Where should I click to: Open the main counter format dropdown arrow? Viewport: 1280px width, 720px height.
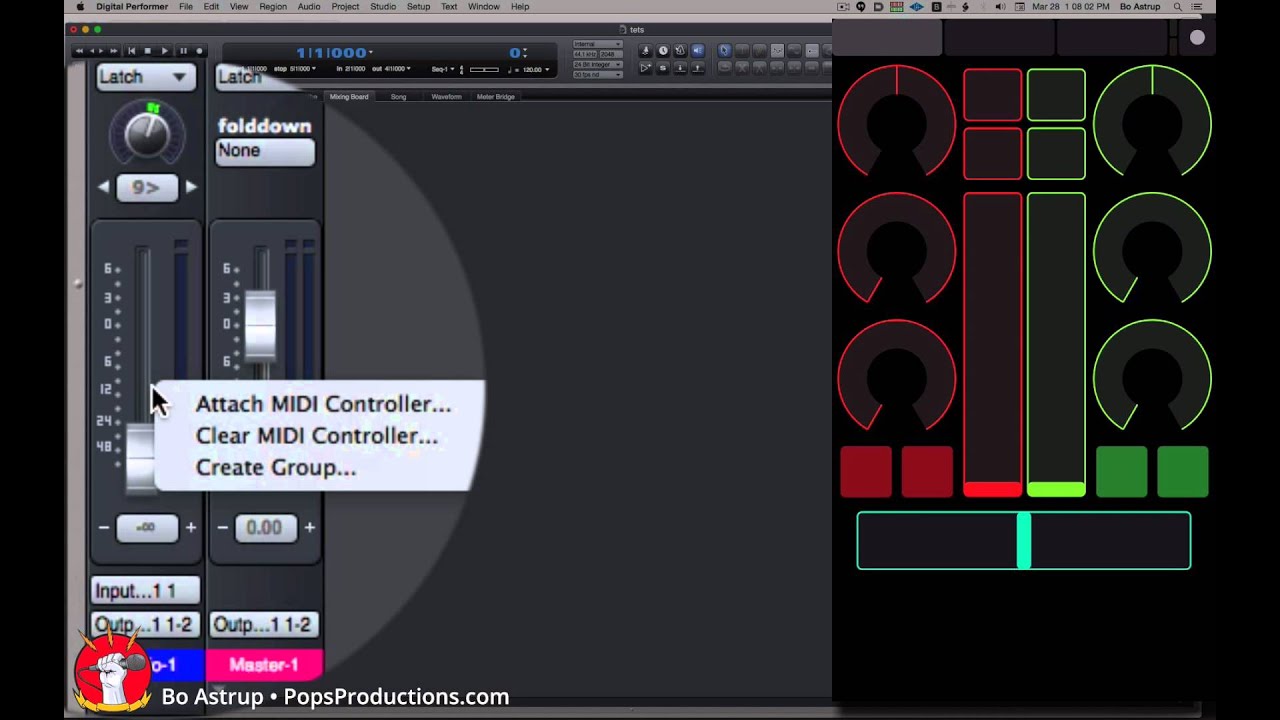click(x=371, y=52)
